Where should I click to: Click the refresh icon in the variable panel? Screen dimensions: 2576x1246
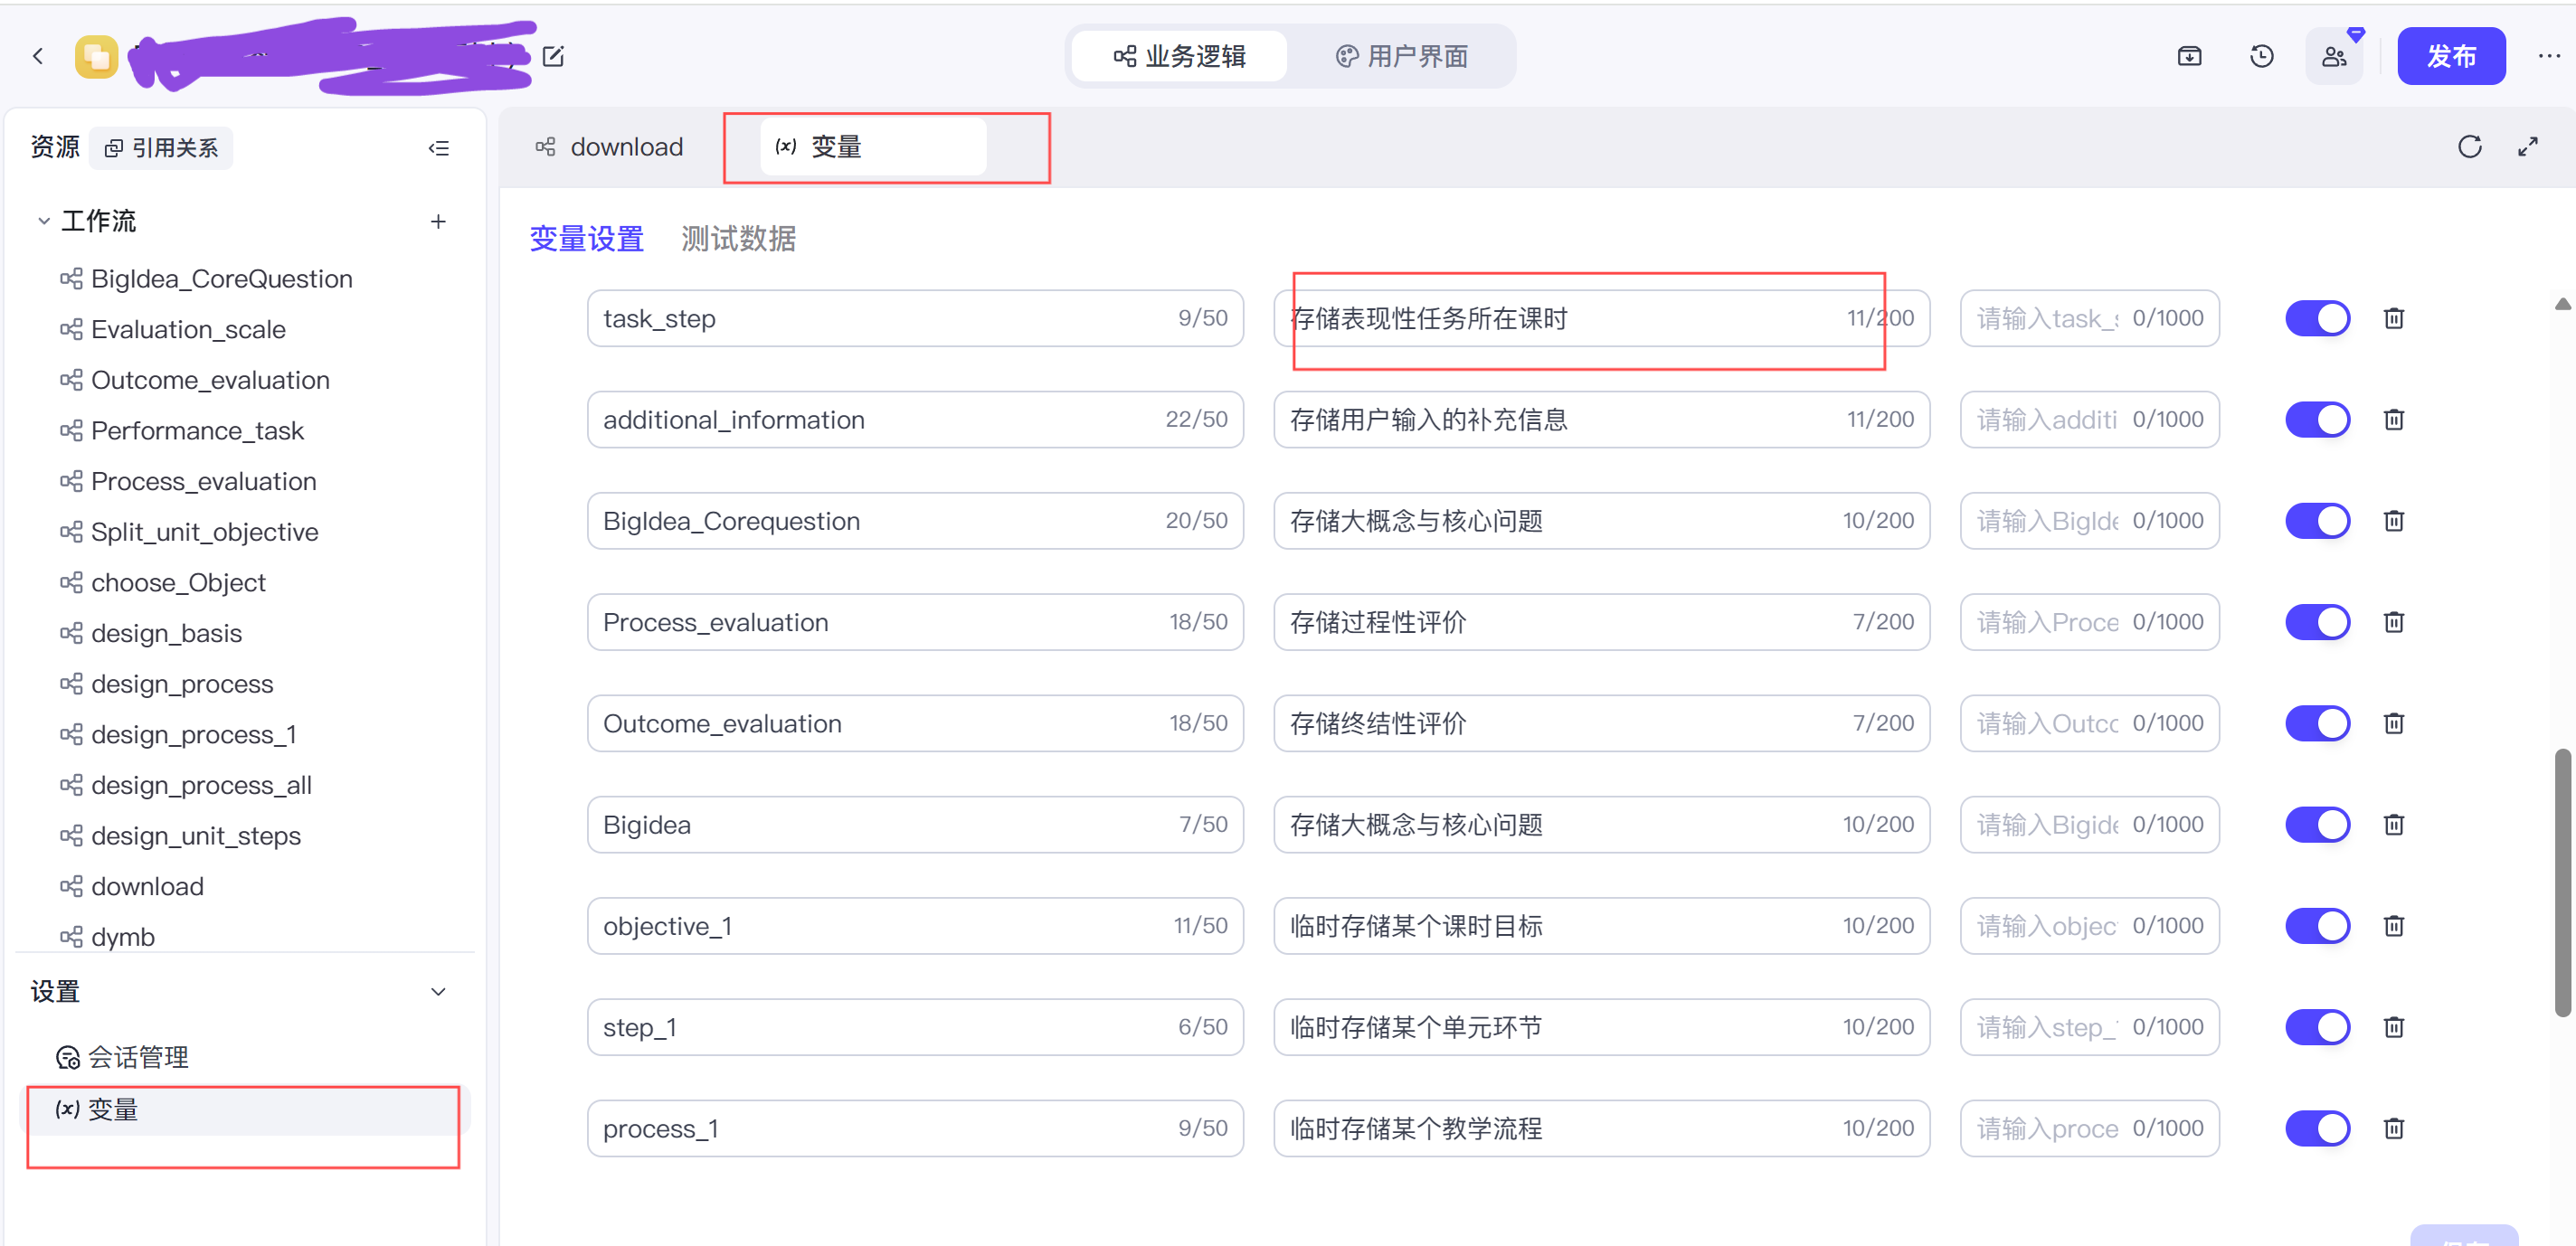2469,147
